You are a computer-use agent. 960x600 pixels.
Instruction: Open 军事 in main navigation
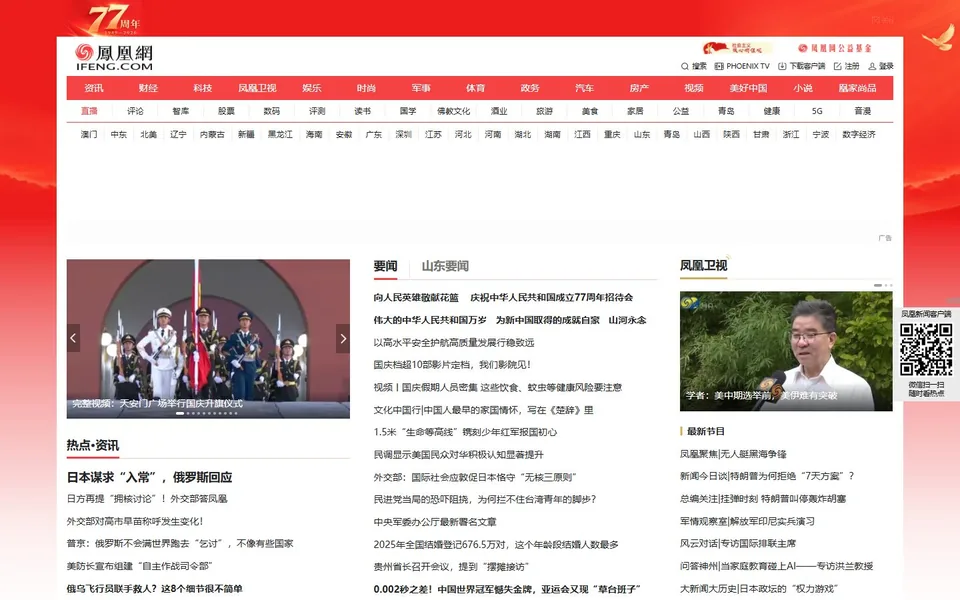point(421,88)
